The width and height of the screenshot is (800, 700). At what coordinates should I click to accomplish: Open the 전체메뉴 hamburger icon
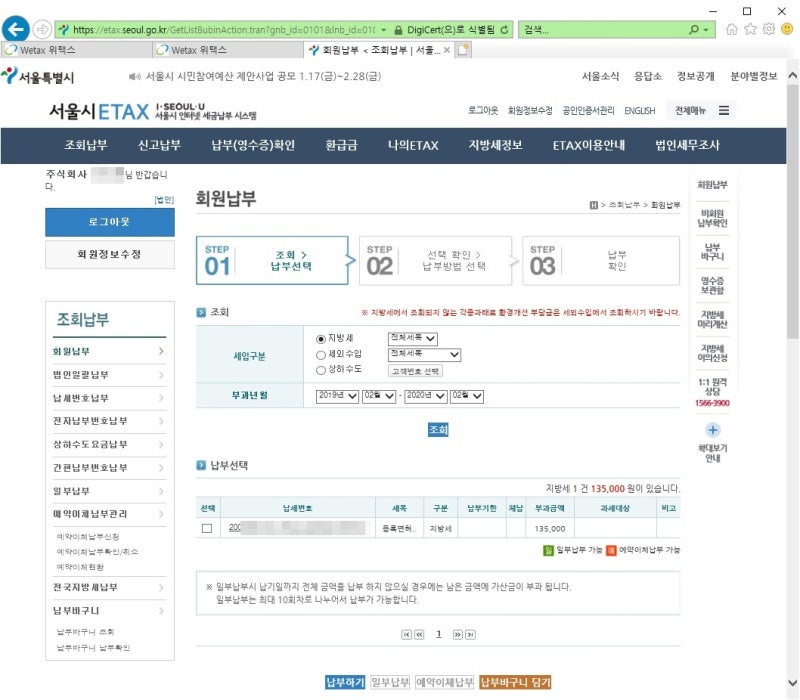[x=723, y=110]
